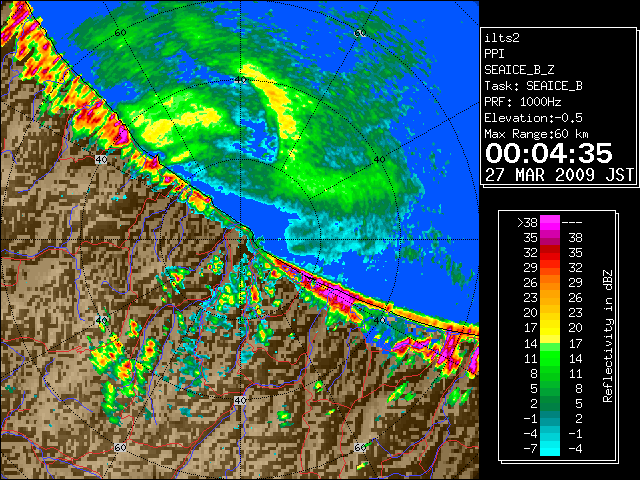Click the 00:04:35 timestamp
The image size is (640, 480).
pyautogui.click(x=549, y=153)
